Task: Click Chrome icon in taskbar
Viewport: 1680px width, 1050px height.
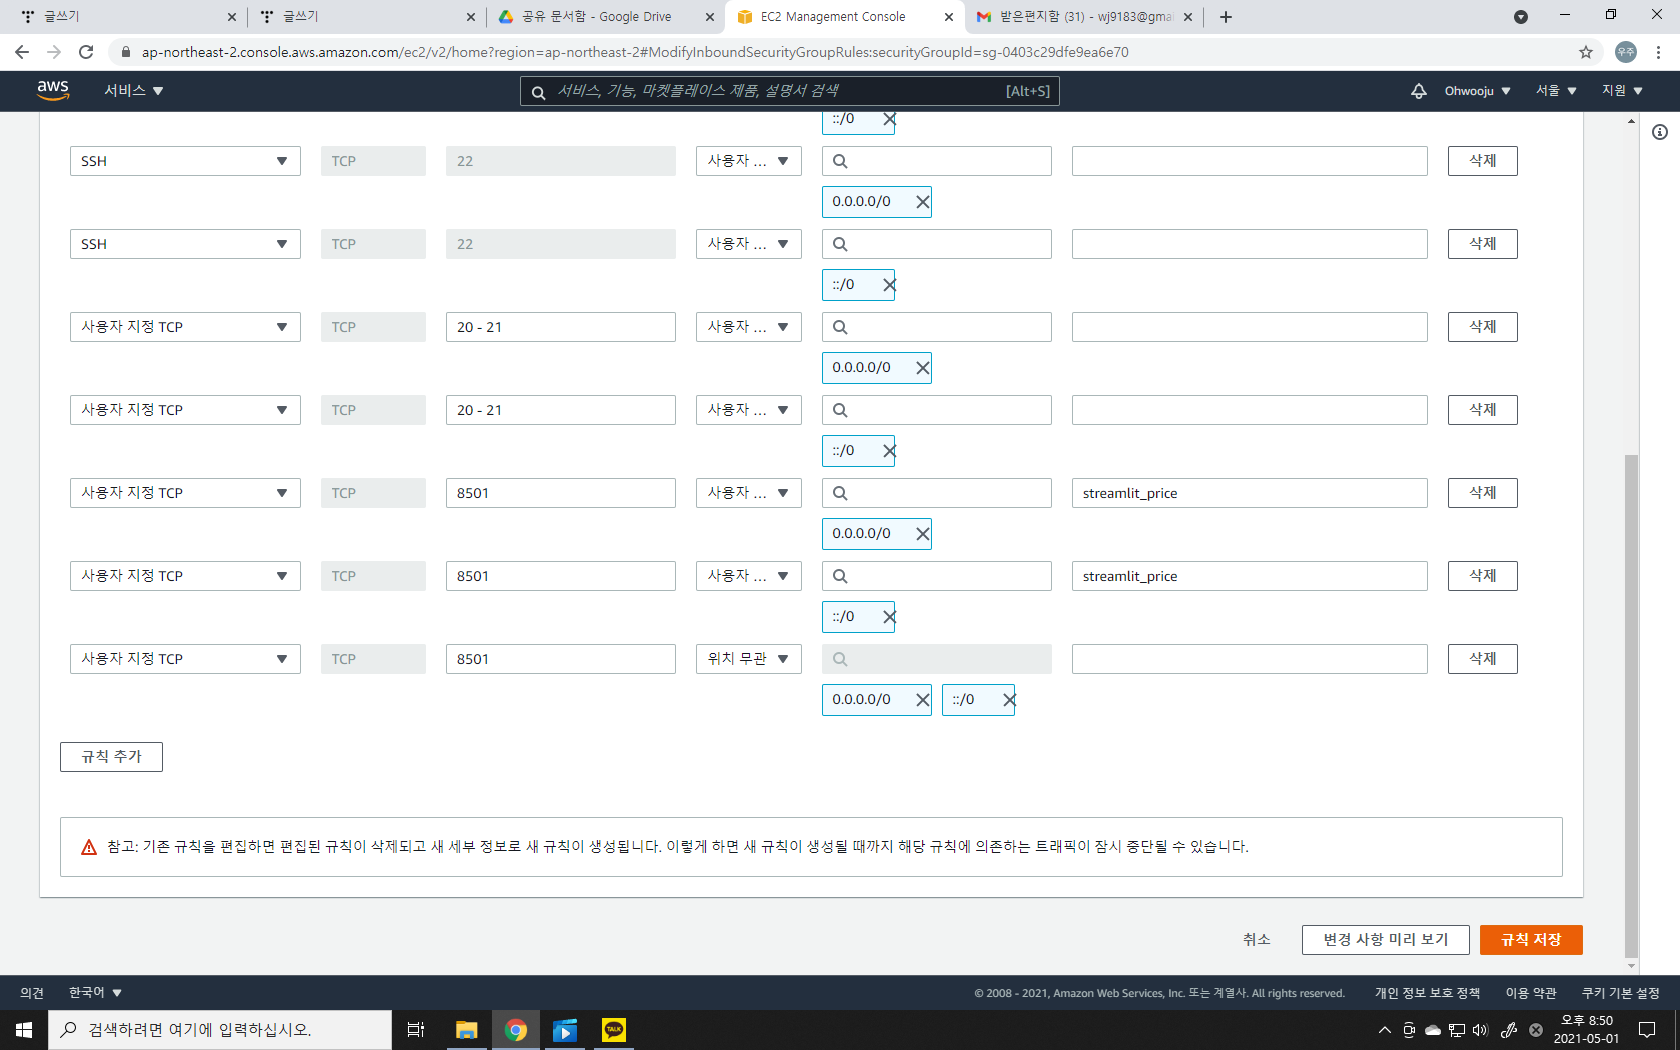Action: pyautogui.click(x=516, y=1030)
